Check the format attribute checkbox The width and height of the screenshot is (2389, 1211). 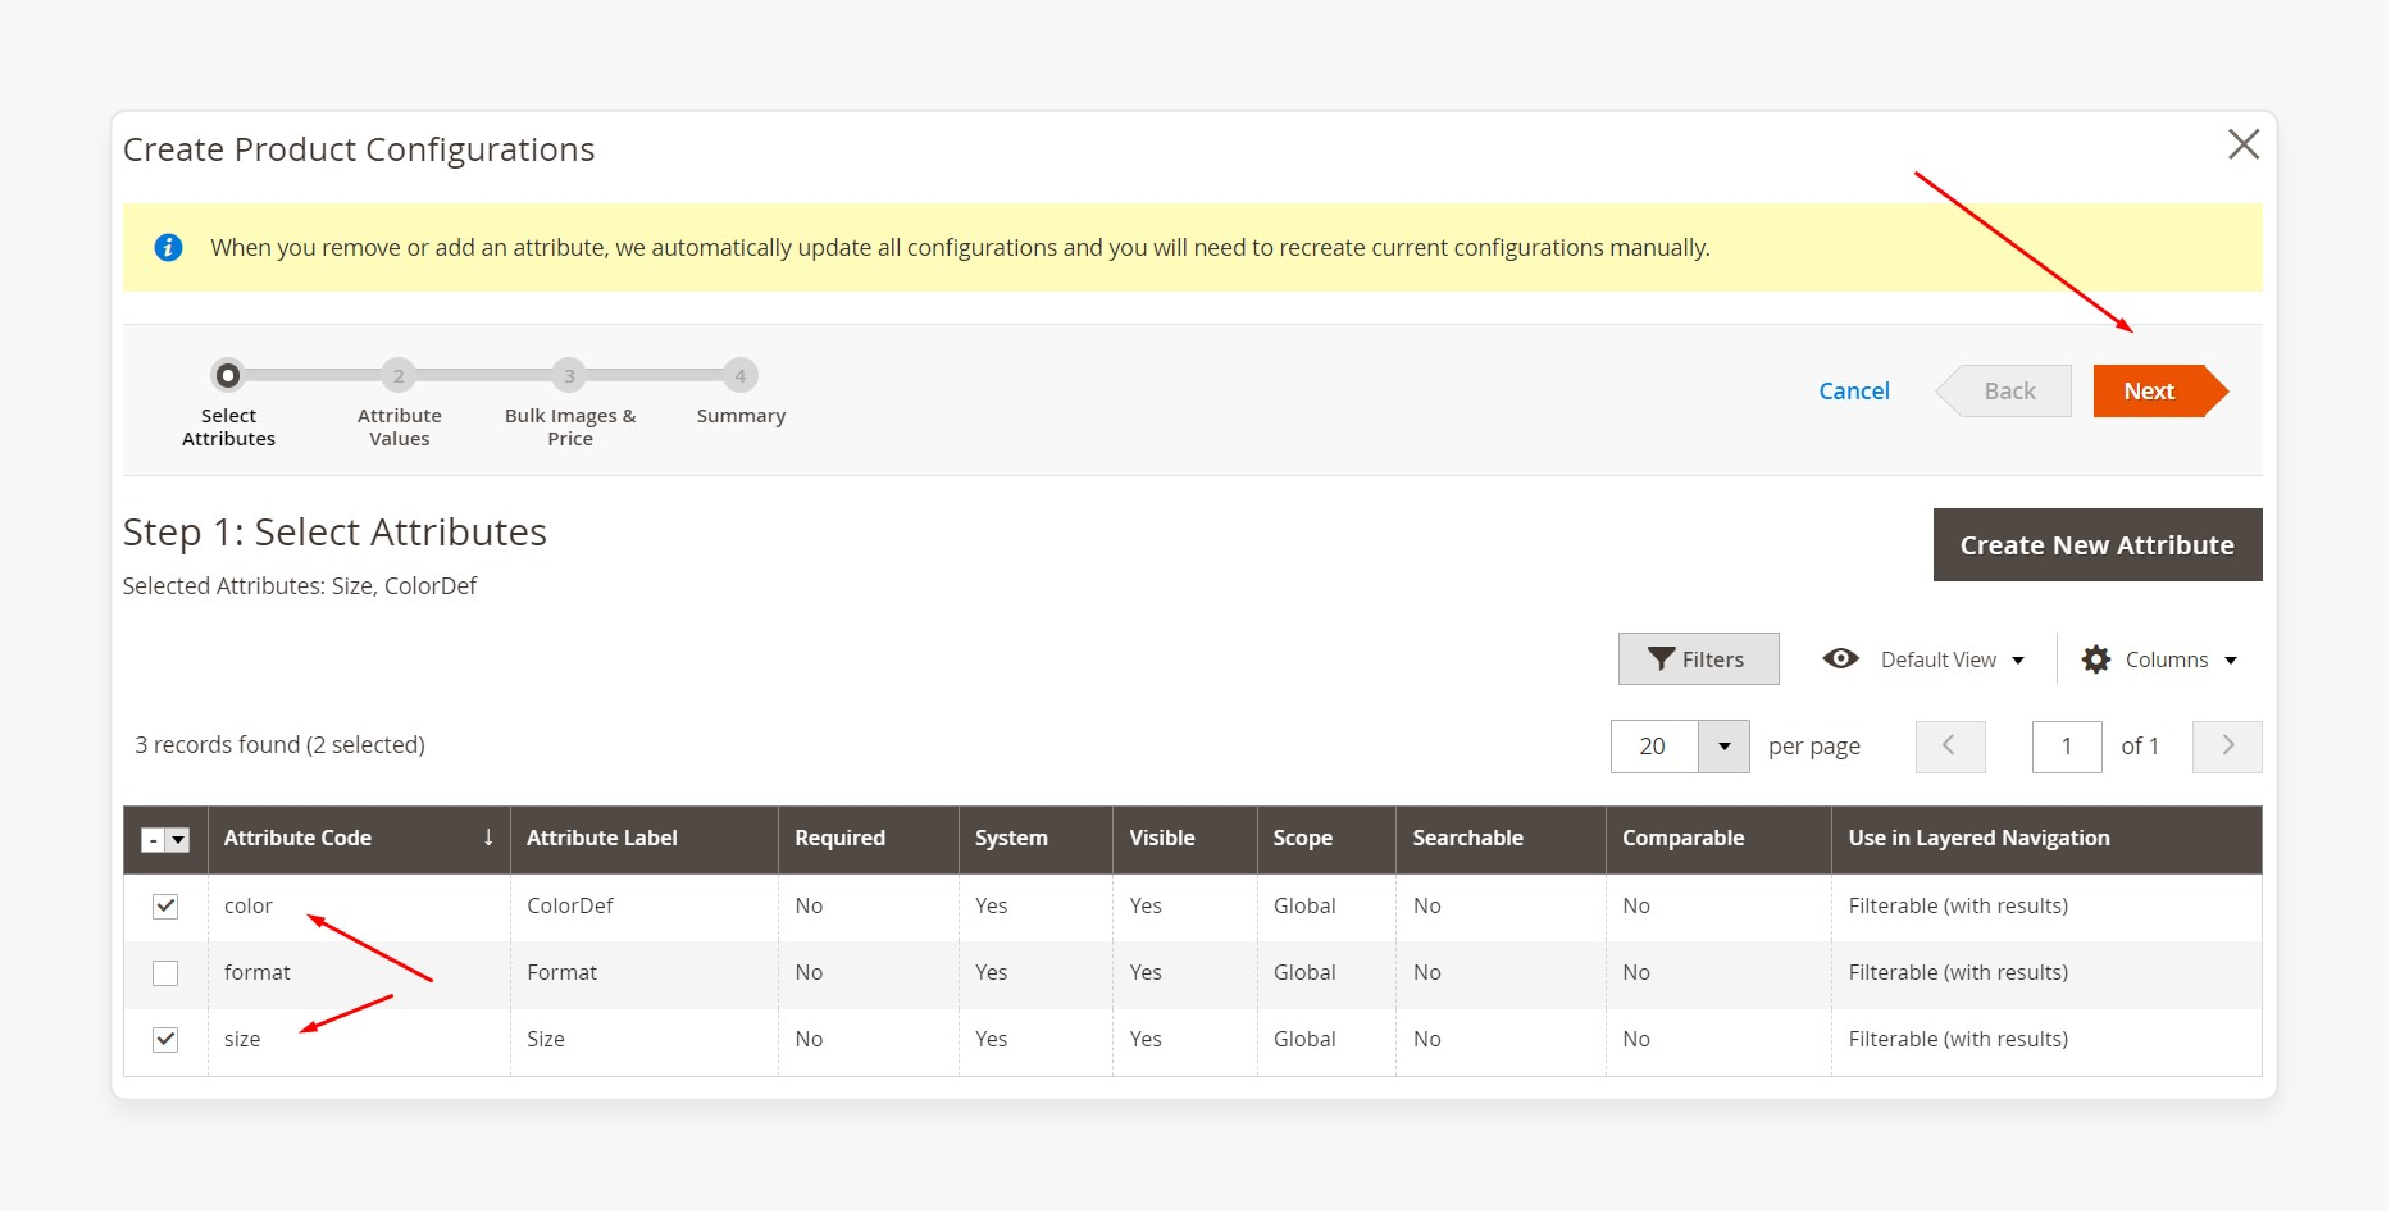click(165, 973)
